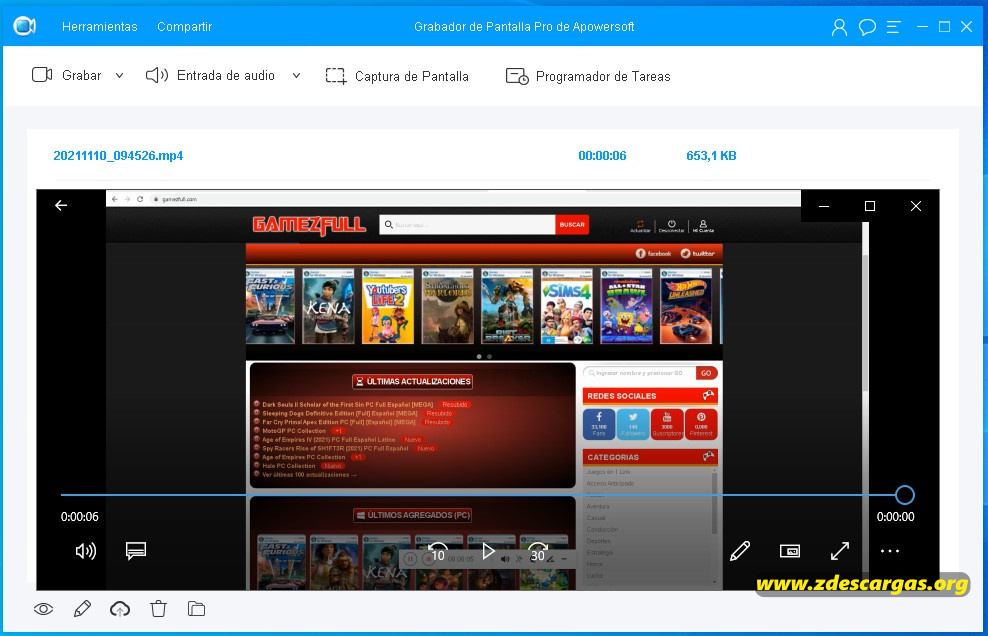Skip forward 30 seconds

click(x=537, y=552)
